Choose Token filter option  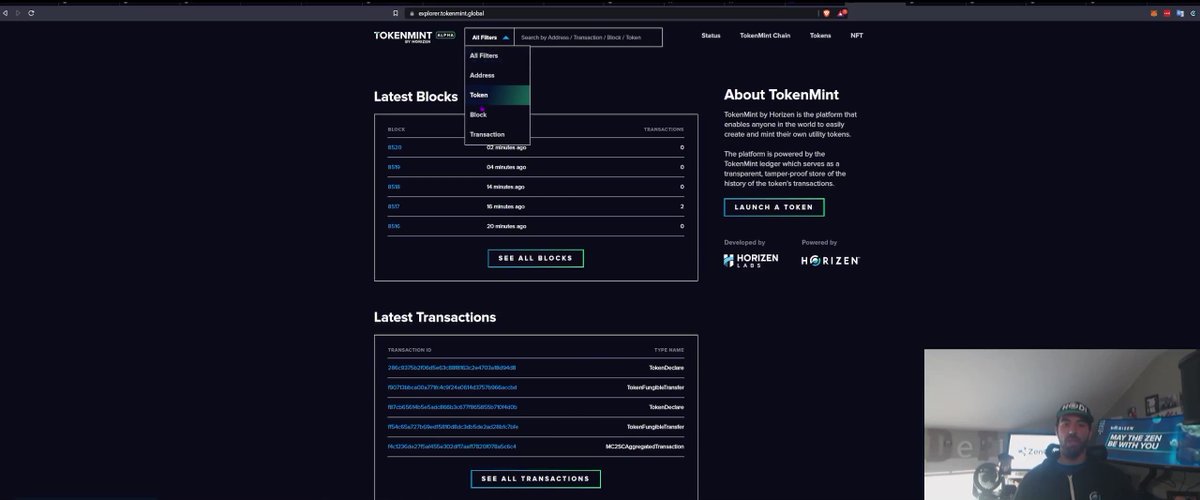pos(497,95)
